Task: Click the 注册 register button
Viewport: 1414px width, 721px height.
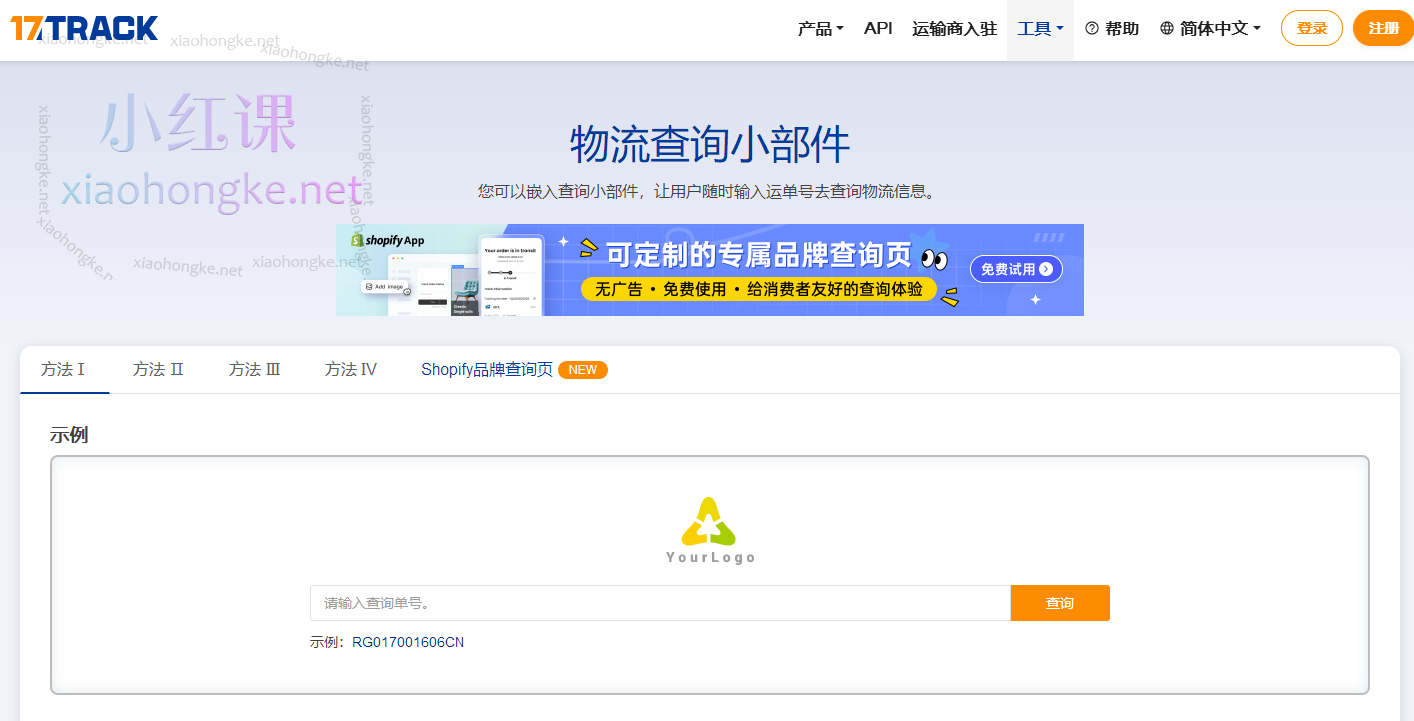Action: point(1383,28)
